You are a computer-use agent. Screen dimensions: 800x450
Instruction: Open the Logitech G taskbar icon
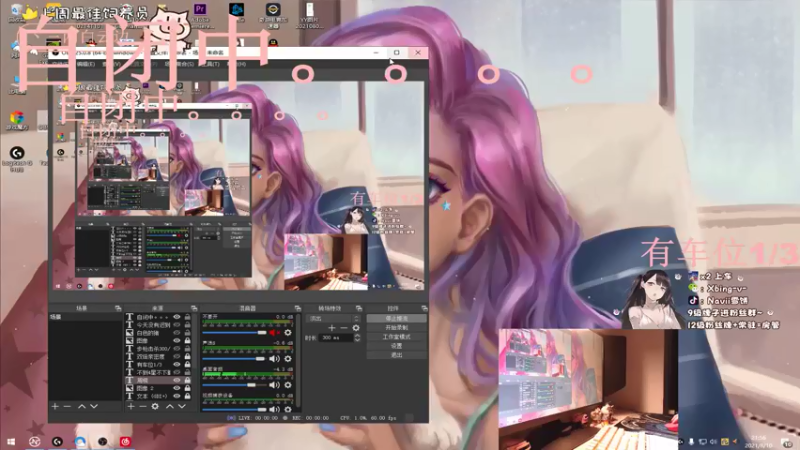click(57, 442)
